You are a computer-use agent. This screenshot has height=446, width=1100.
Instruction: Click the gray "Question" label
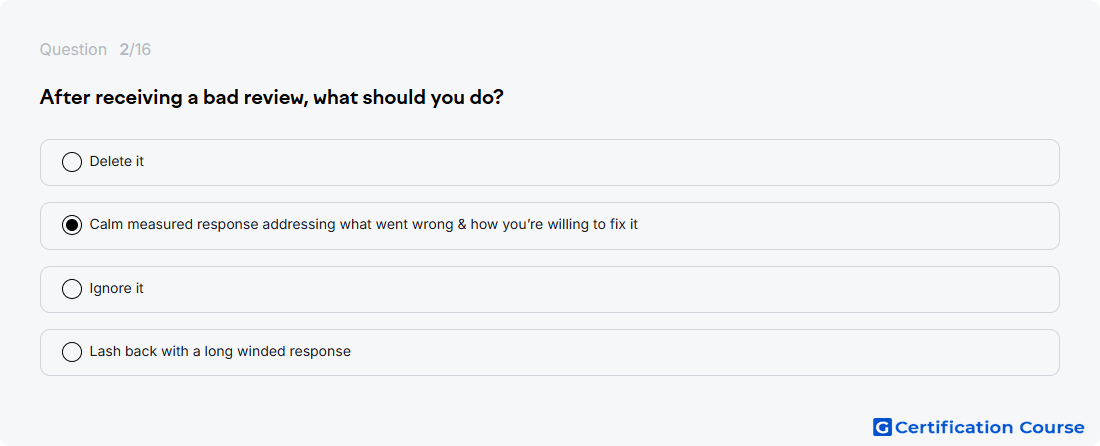(73, 50)
